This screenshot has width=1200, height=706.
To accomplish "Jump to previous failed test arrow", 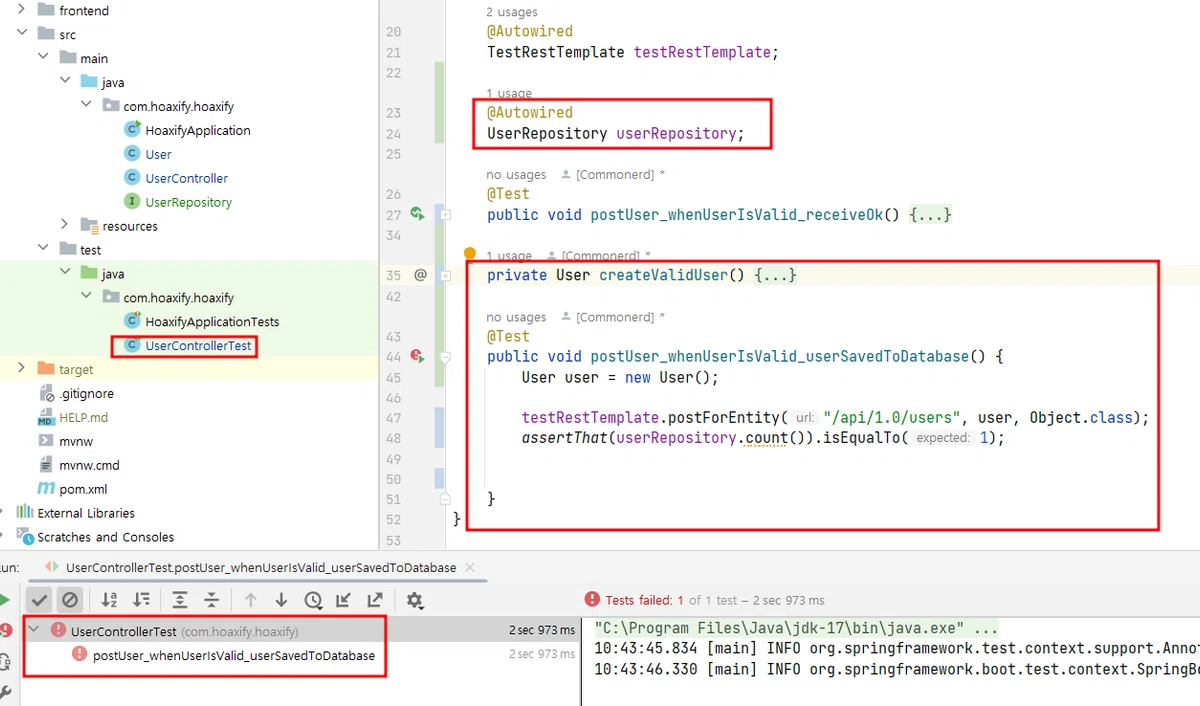I will pos(251,600).
